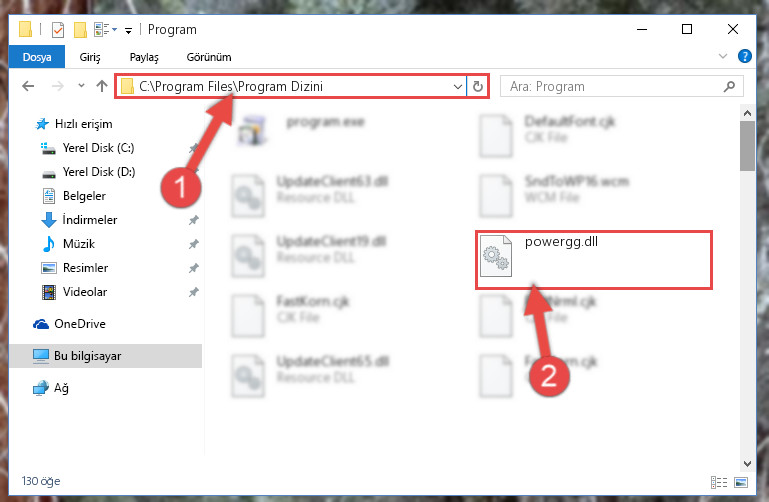Unpin İndirmeler using its pin icon
The height and width of the screenshot is (502, 769).
(x=194, y=220)
